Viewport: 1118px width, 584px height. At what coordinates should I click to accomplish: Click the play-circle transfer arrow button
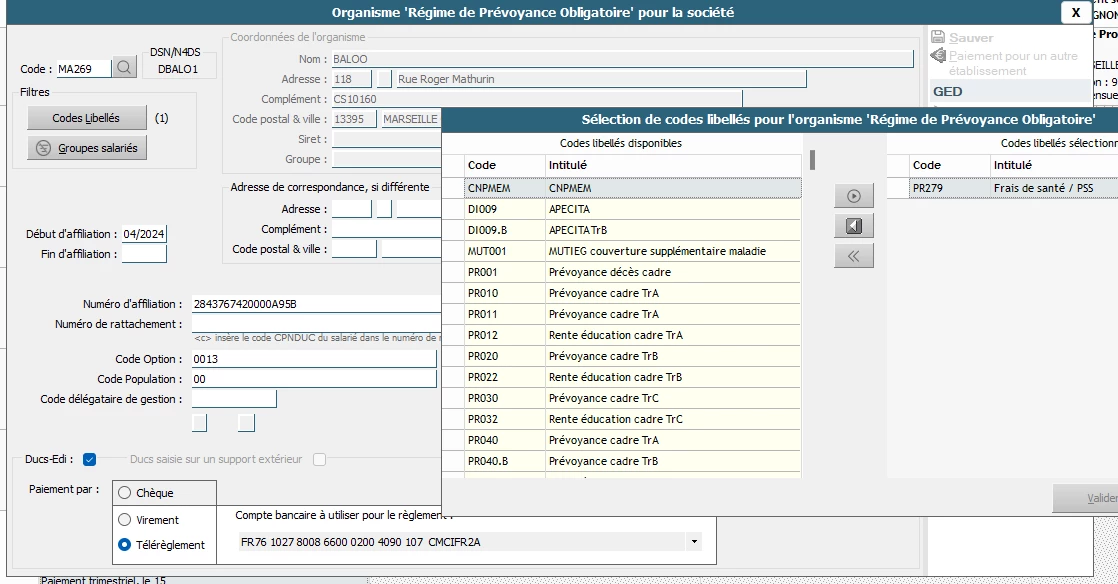853,197
